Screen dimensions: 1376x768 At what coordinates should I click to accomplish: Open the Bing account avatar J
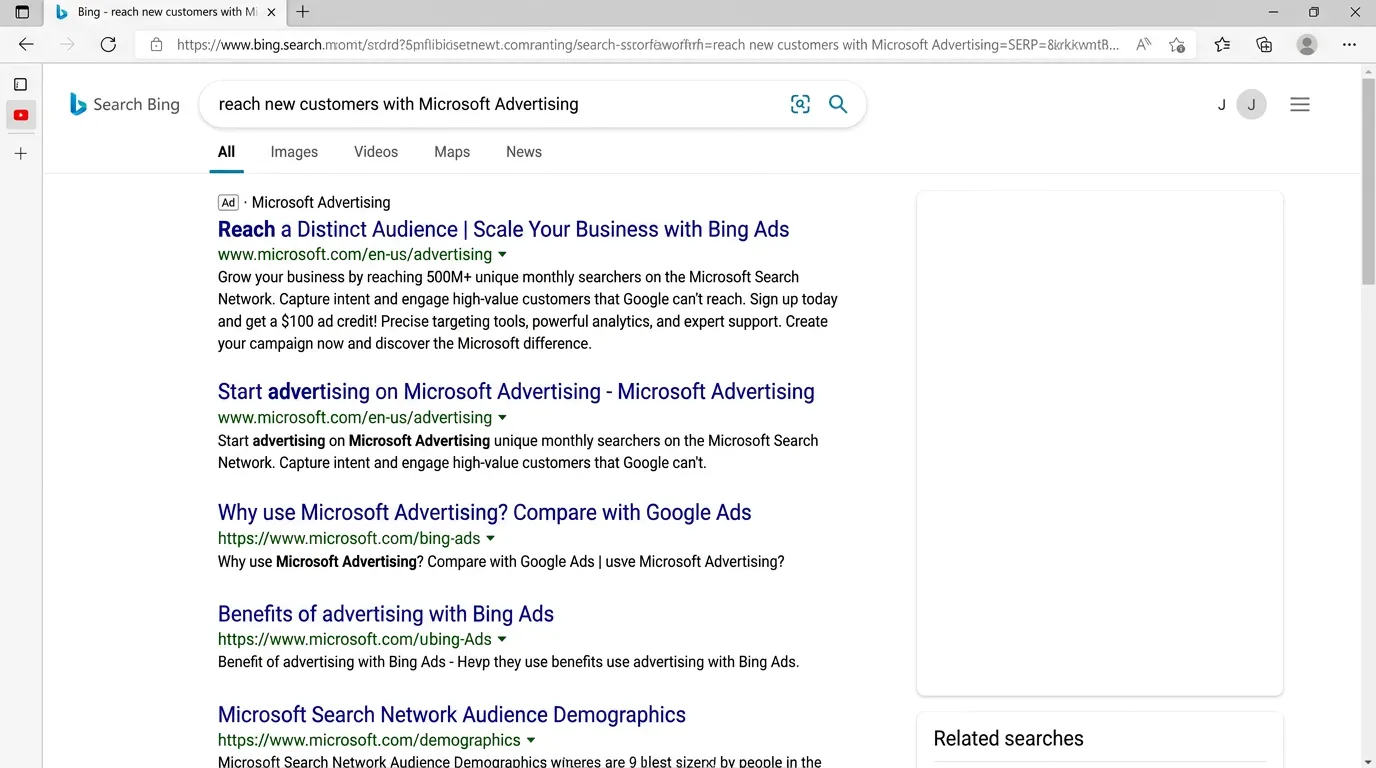(x=1251, y=104)
